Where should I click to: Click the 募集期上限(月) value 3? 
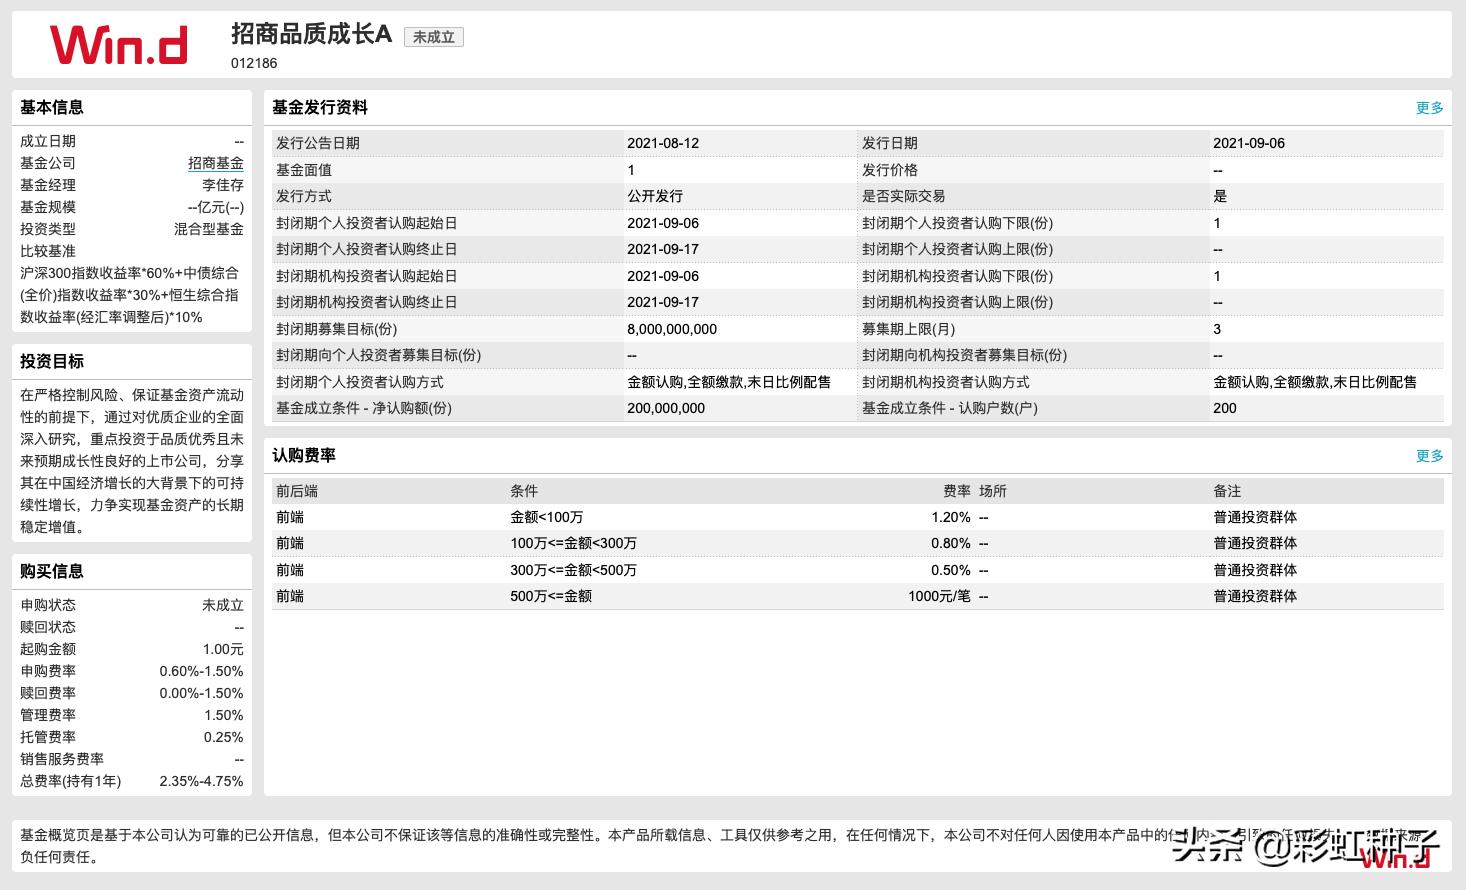click(1219, 328)
